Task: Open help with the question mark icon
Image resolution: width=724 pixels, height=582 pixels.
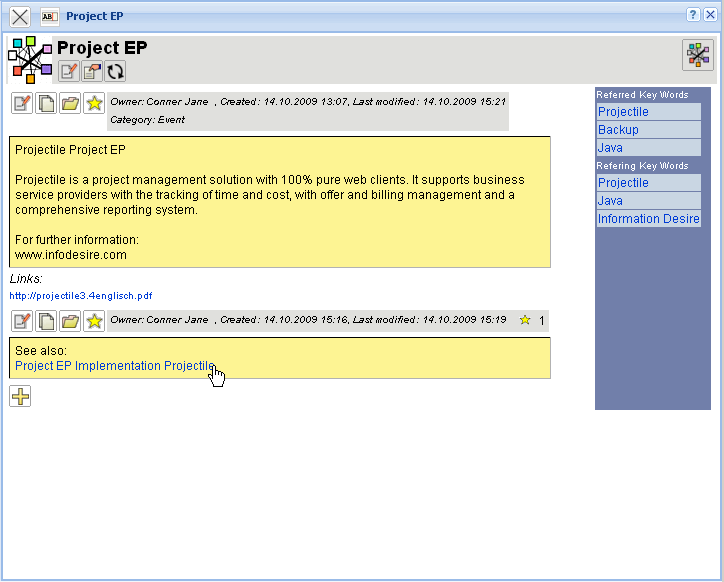Action: [x=693, y=15]
